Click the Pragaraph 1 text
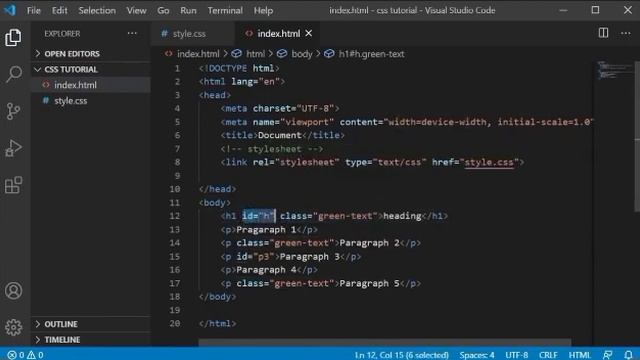640x360 pixels. (x=266, y=229)
